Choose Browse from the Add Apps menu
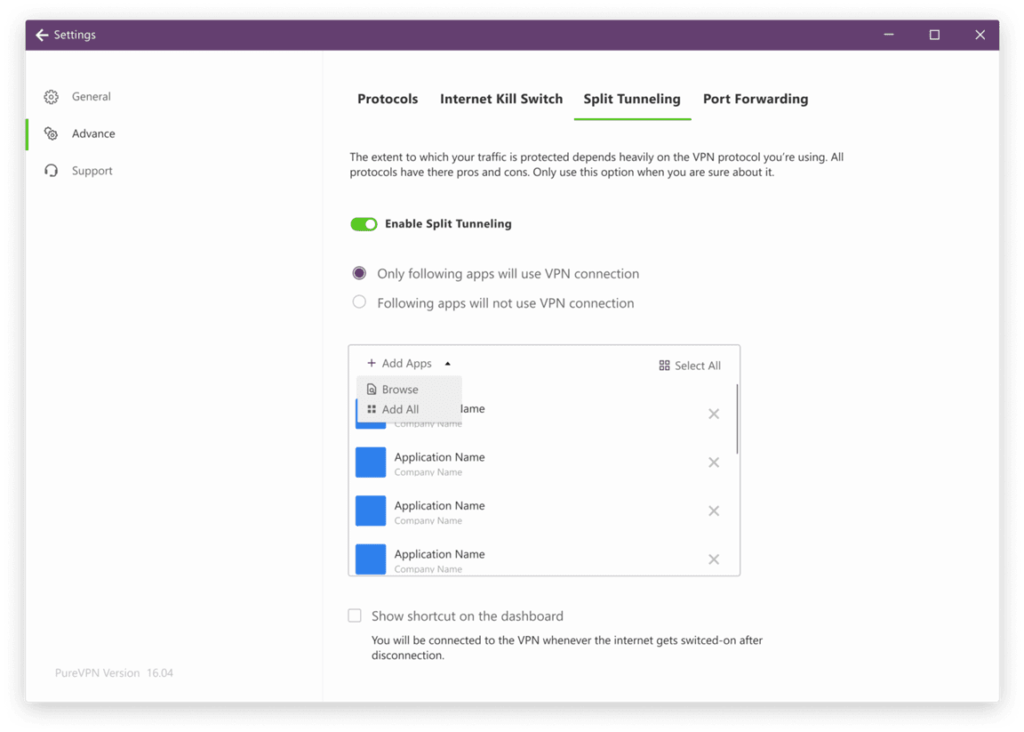Image resolution: width=1024 pixels, height=732 pixels. (400, 390)
